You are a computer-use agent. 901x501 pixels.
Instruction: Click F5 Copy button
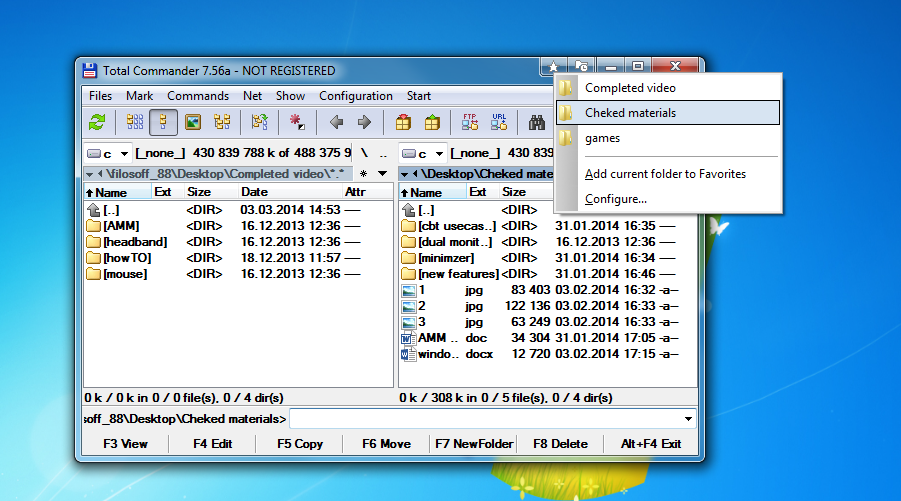click(x=299, y=444)
